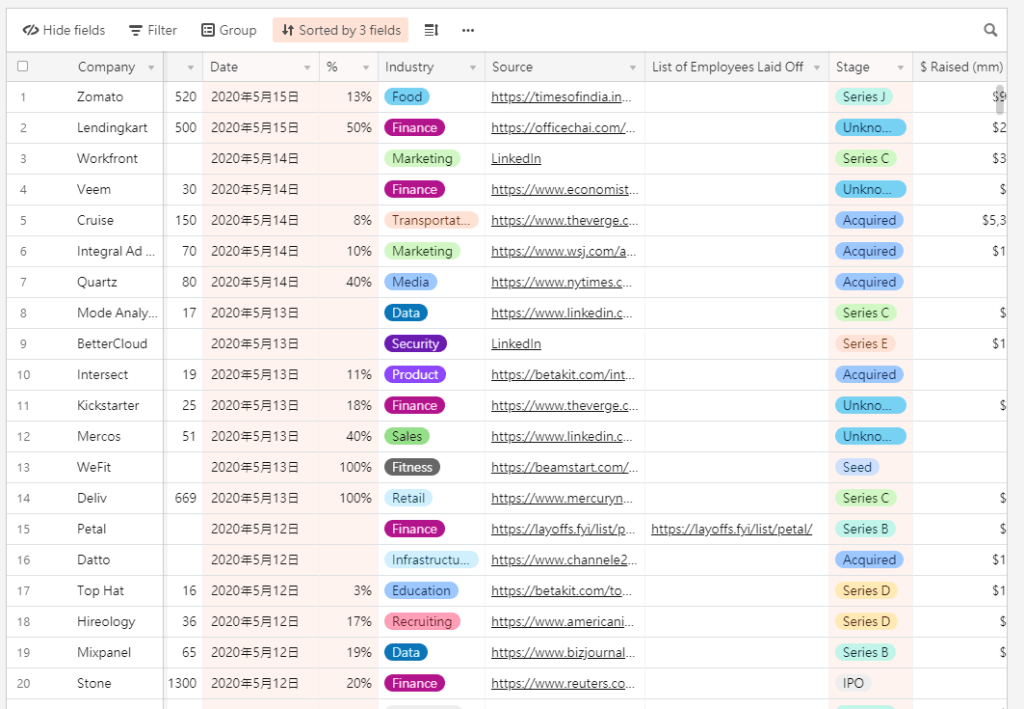Open economist link for Veem
Viewport: 1024px width, 709px height.
click(x=564, y=189)
